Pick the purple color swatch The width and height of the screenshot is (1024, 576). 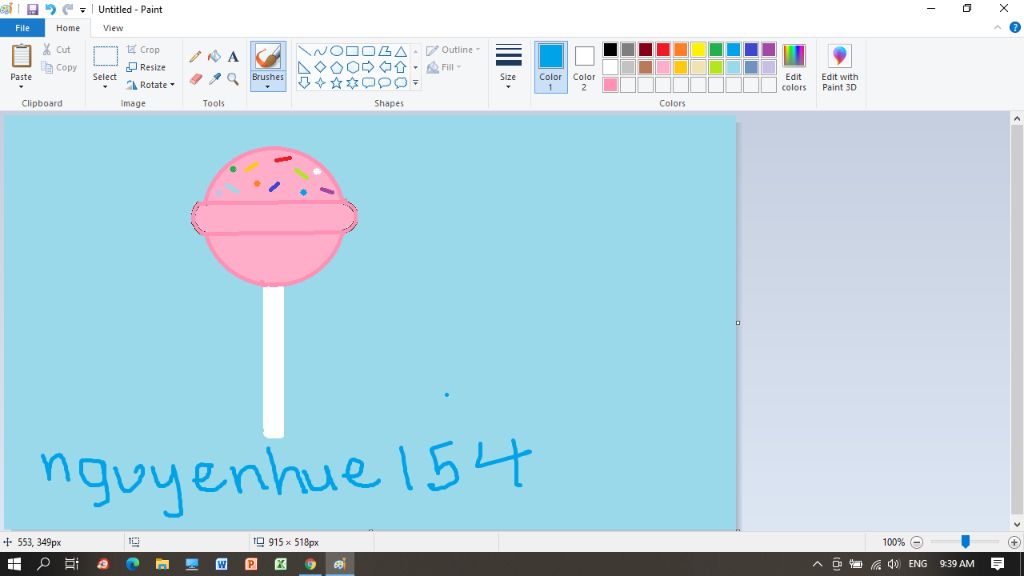point(769,50)
